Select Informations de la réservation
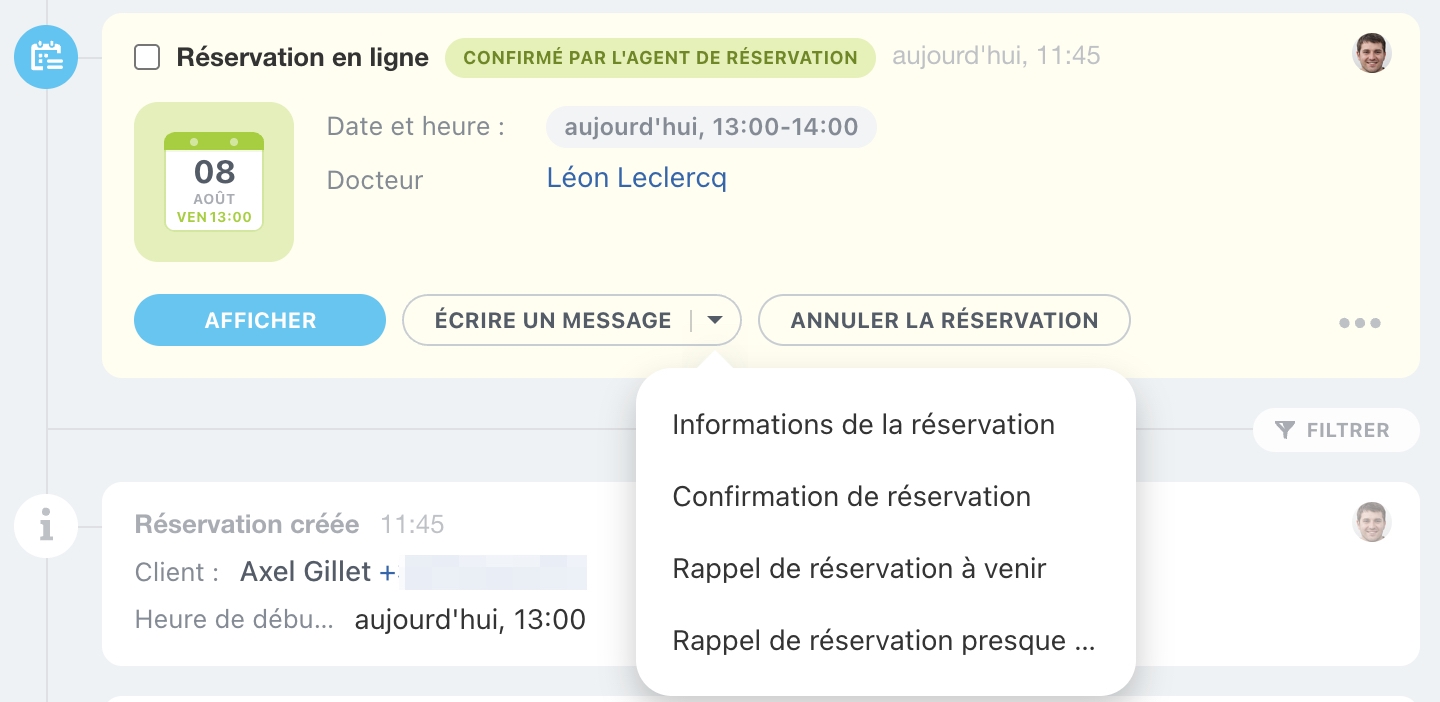The height and width of the screenshot is (702, 1440). pos(863,425)
